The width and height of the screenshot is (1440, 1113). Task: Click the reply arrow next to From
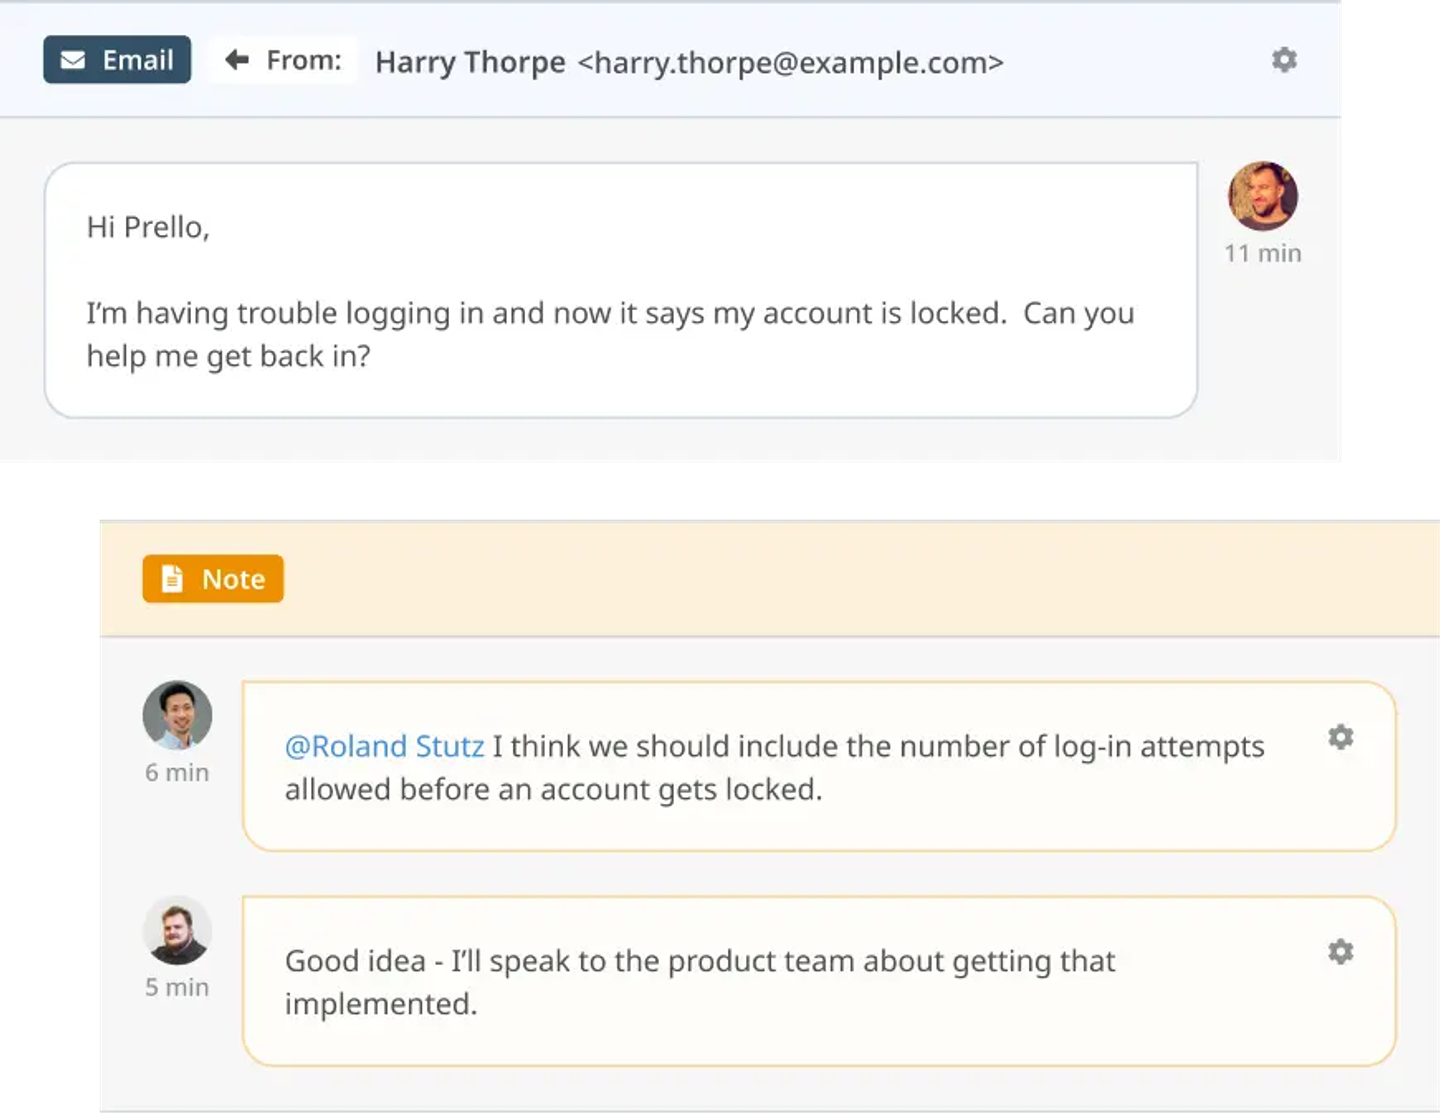[237, 60]
